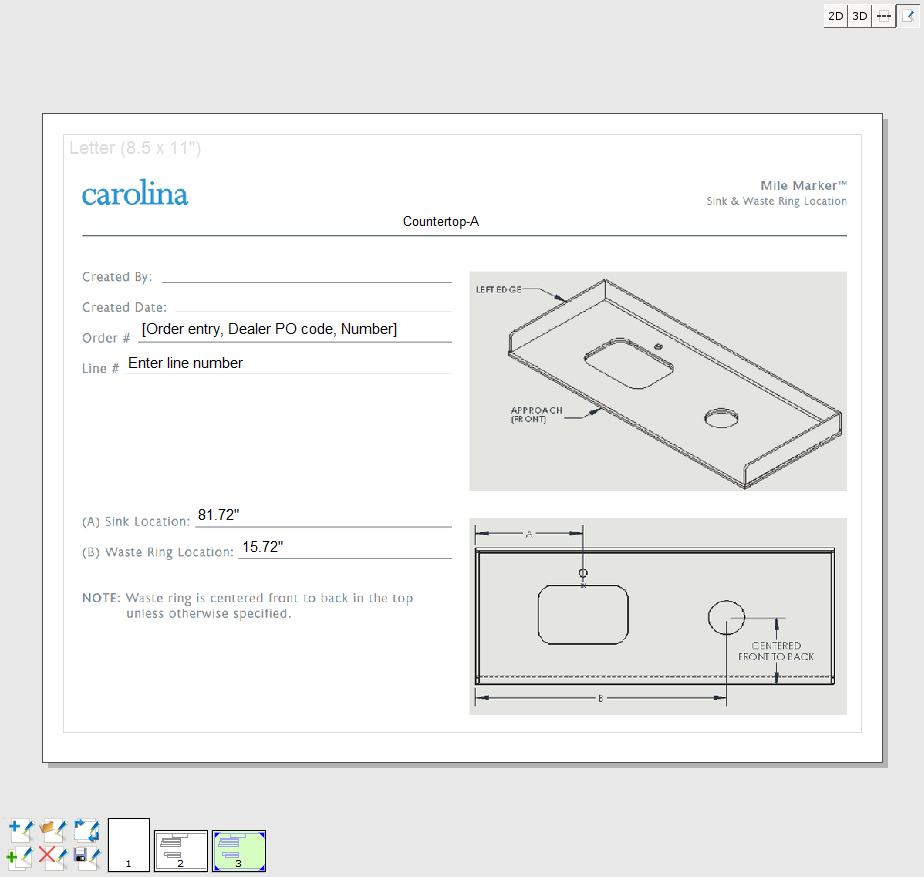Delete the current paper sheet
924x877 pixels.
[x=53, y=857]
